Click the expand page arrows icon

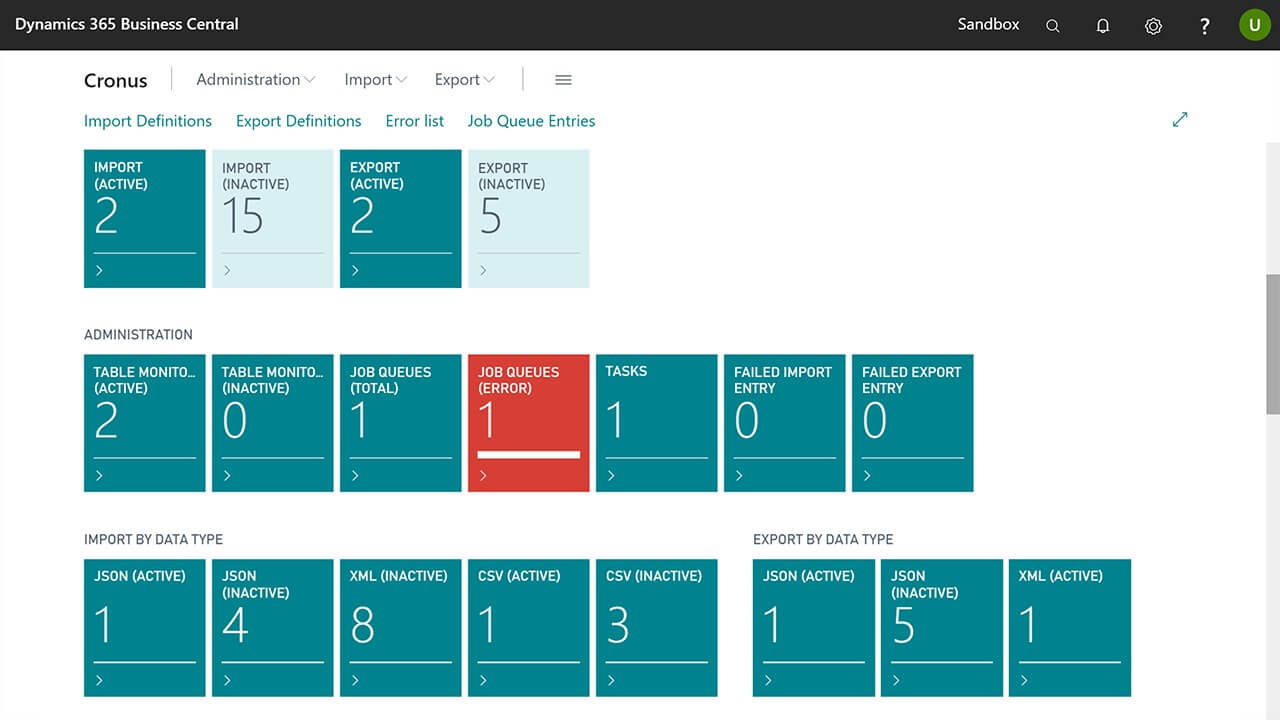pyautogui.click(x=1180, y=120)
